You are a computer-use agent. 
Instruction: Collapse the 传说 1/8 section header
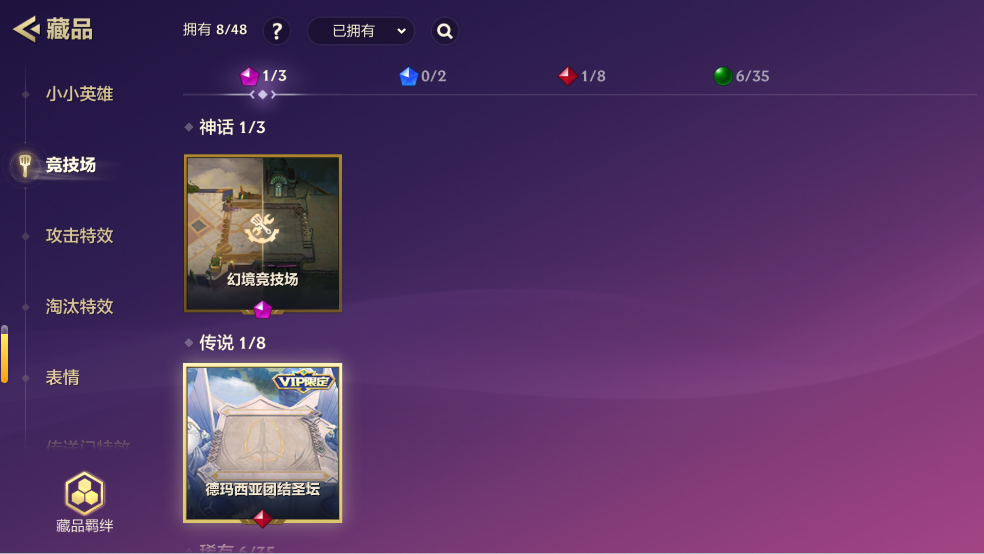(225, 343)
